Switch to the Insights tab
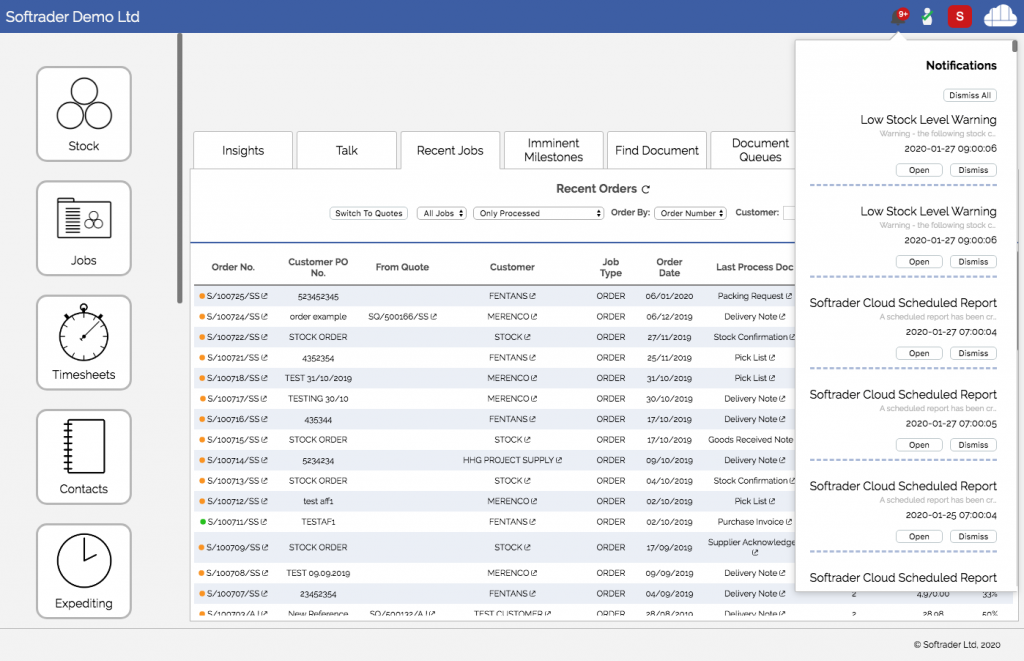The height and width of the screenshot is (661, 1024). tap(242, 150)
